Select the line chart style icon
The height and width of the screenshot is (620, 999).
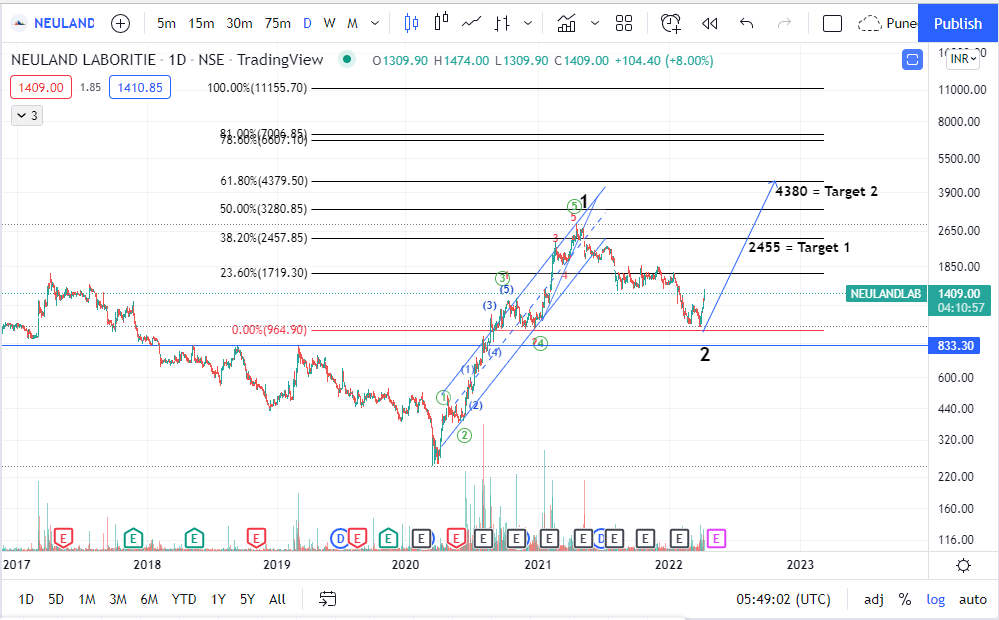coord(471,23)
